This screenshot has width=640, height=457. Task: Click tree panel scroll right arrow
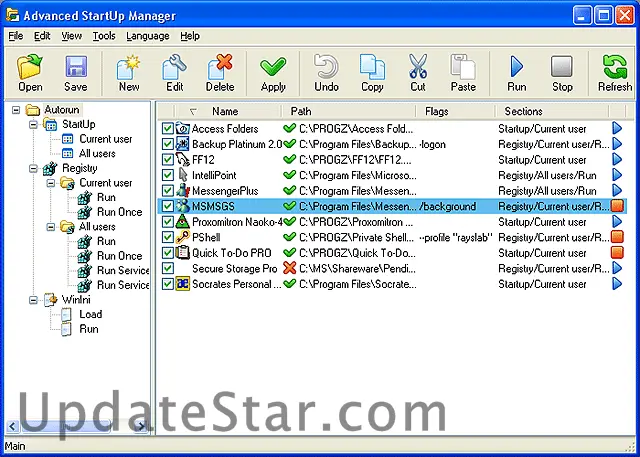coord(141,426)
